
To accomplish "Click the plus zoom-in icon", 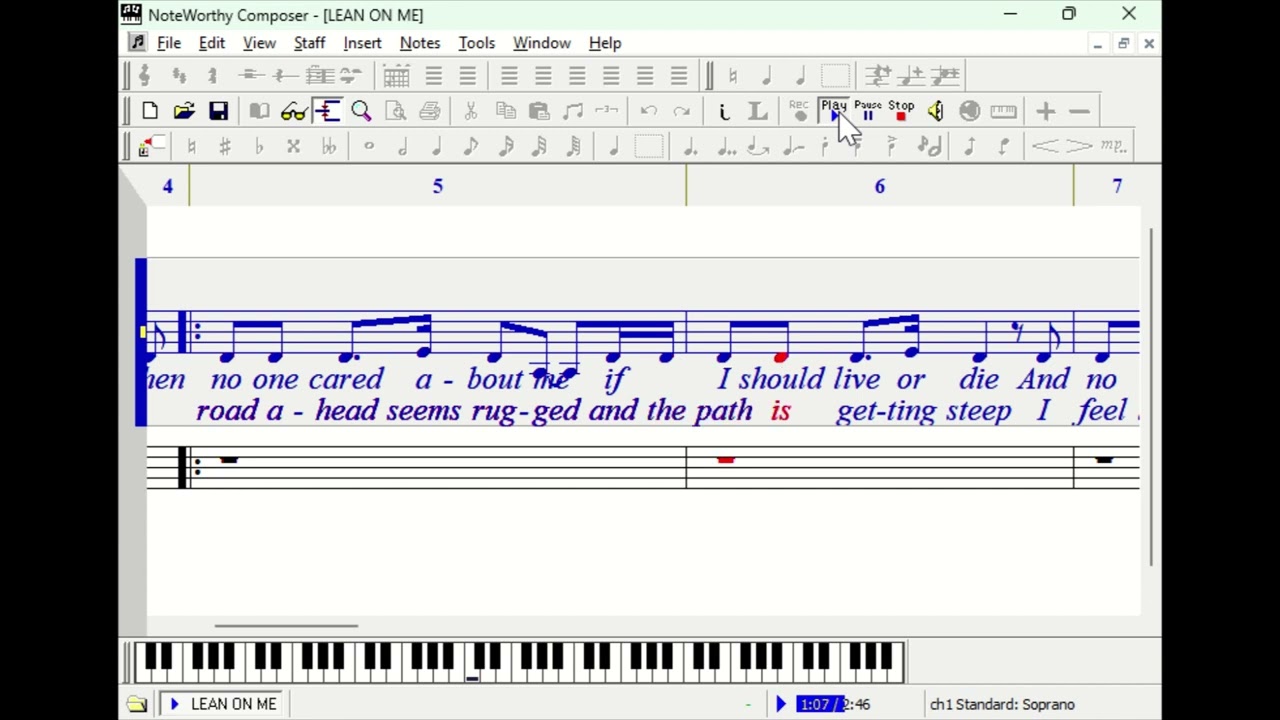I will [1045, 111].
